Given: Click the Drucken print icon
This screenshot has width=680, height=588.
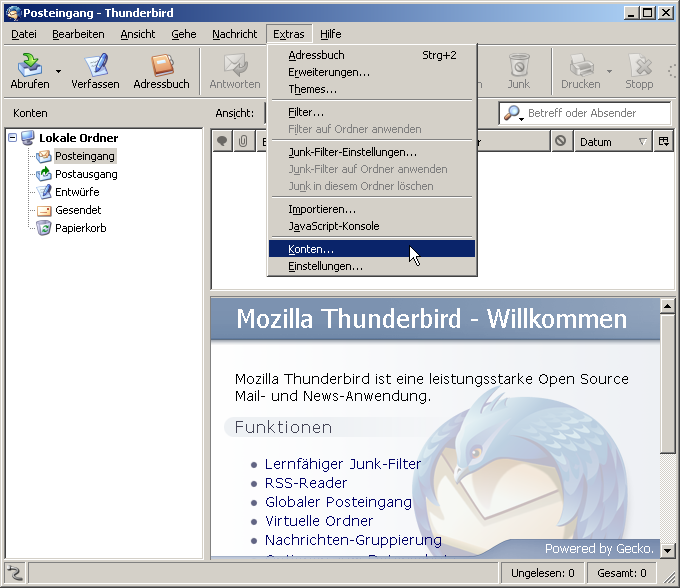Looking at the screenshot, I should 581,65.
